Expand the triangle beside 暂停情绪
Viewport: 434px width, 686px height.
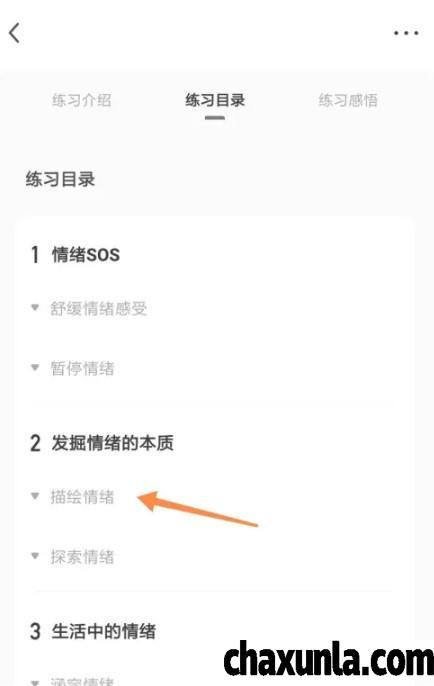[x=35, y=367]
